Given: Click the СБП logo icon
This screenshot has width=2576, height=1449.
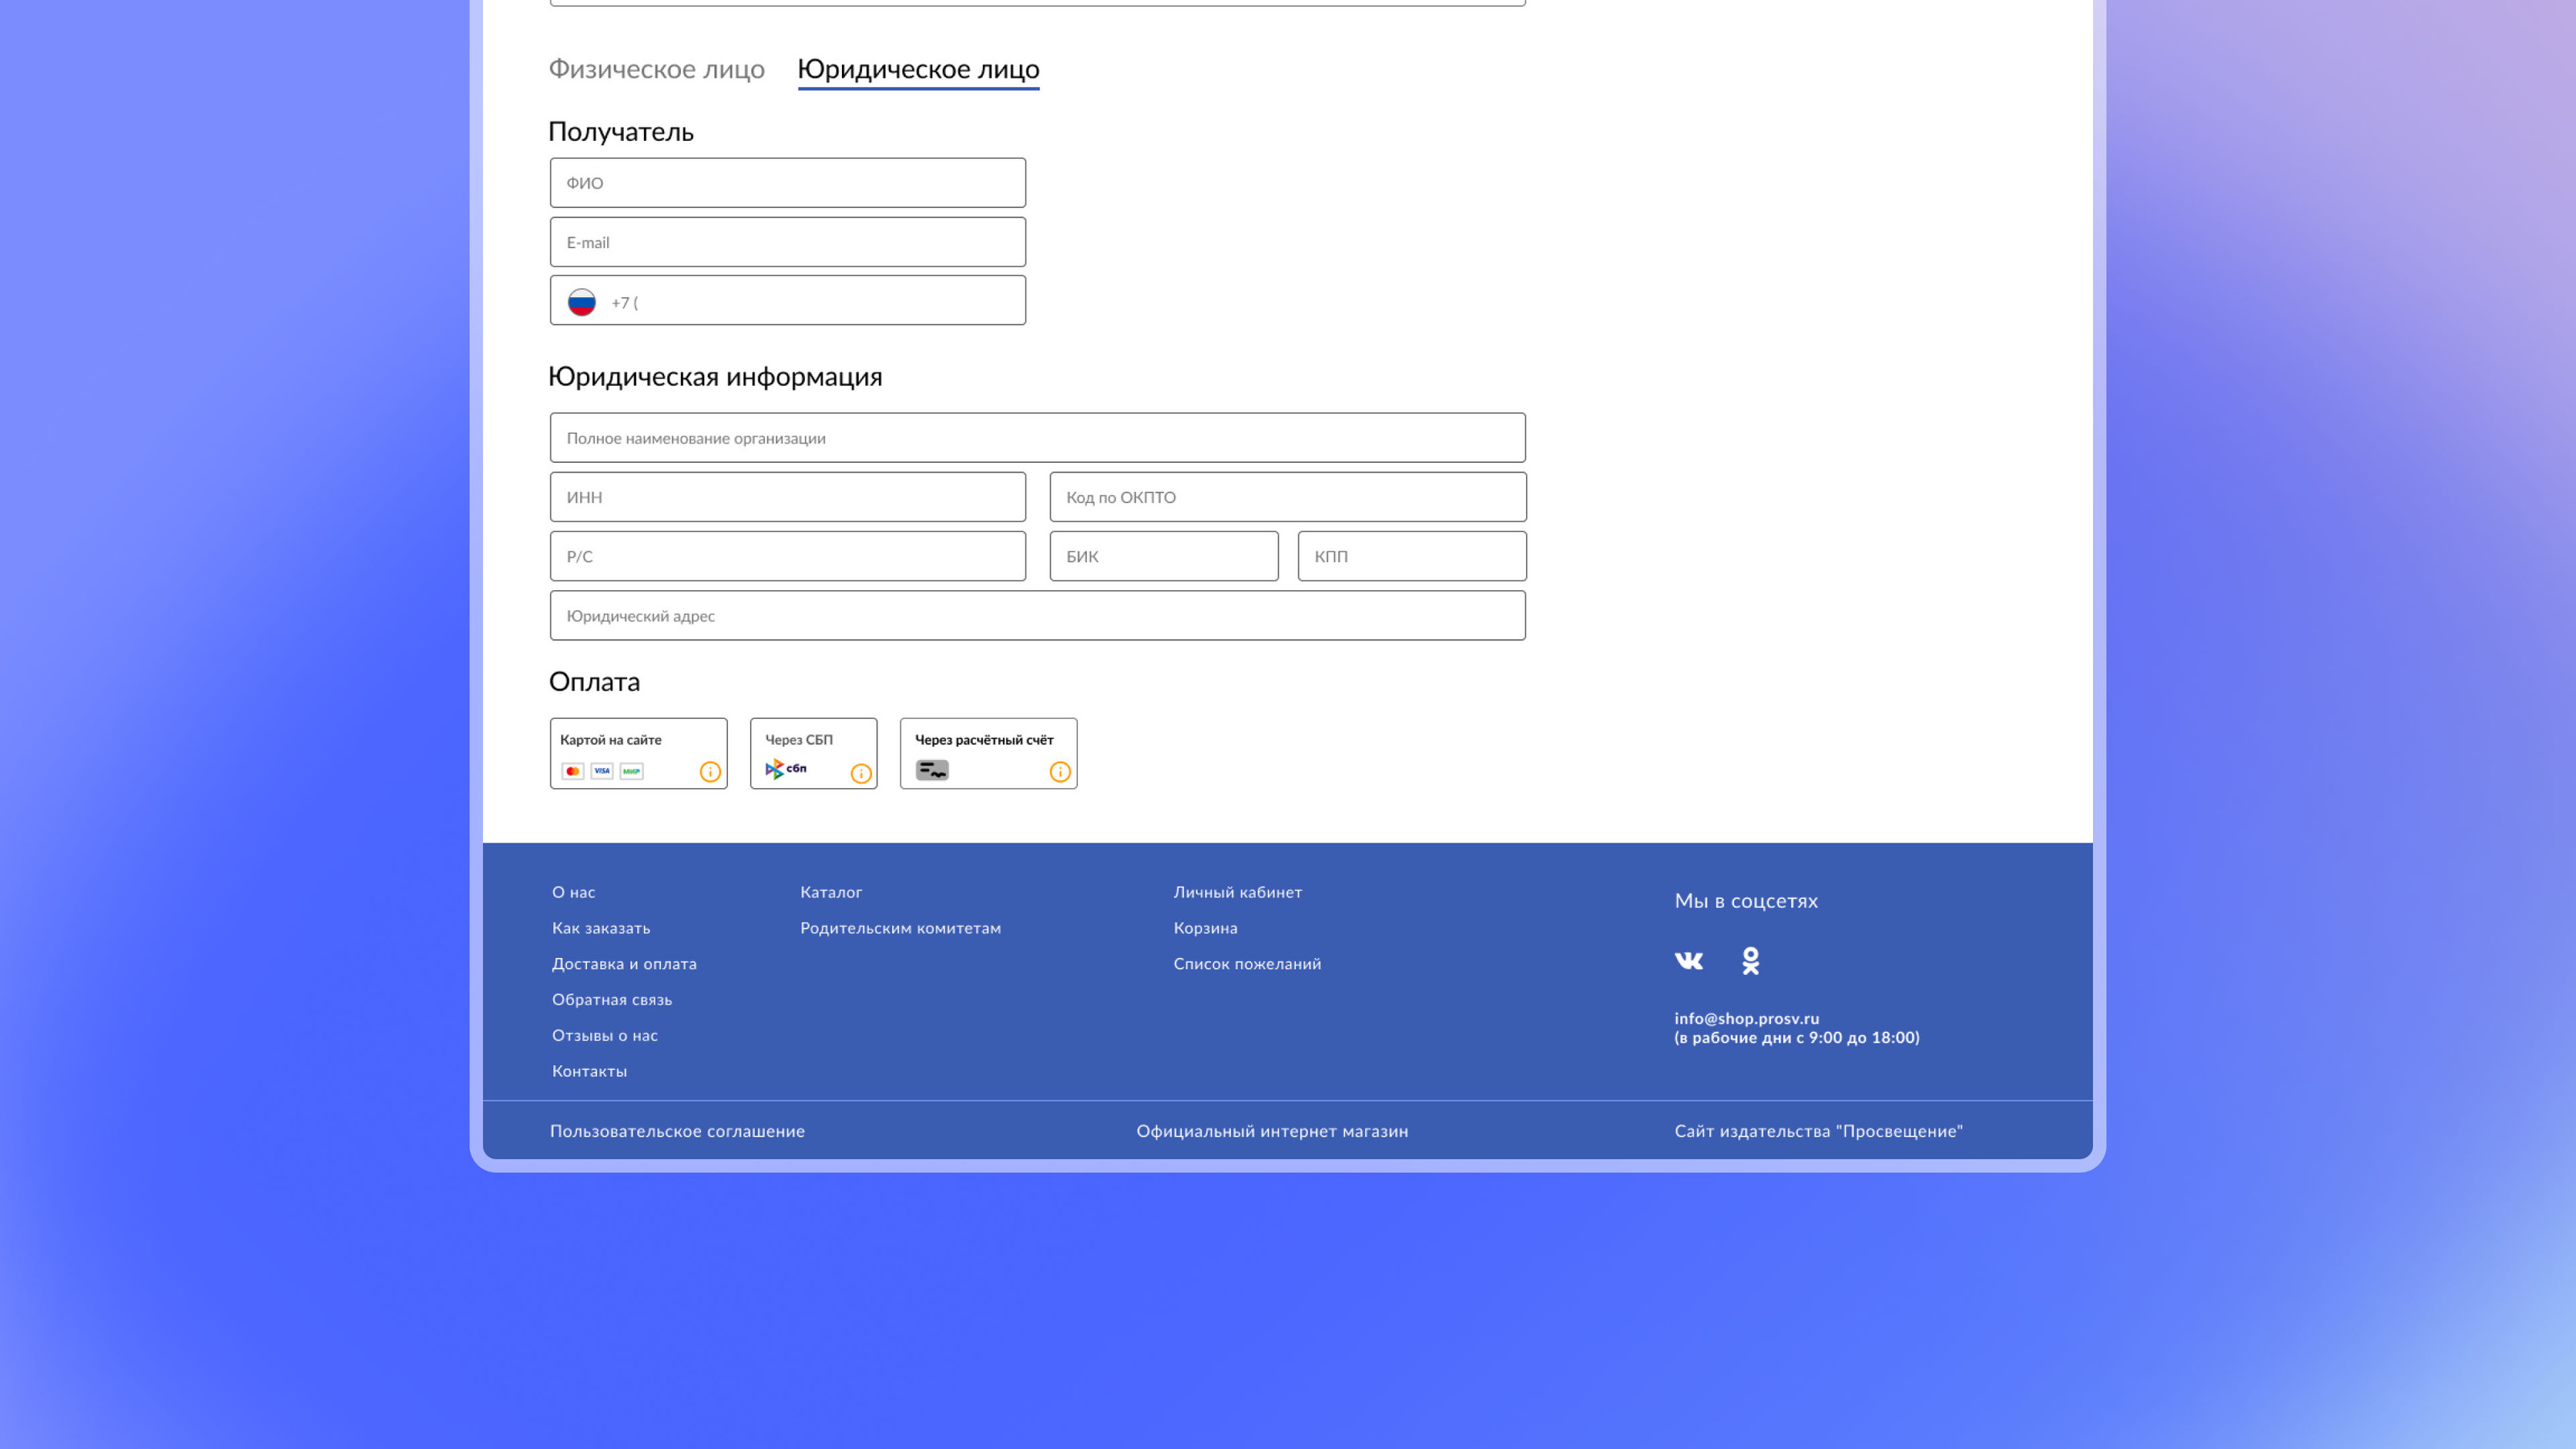Looking at the screenshot, I should coord(786,769).
